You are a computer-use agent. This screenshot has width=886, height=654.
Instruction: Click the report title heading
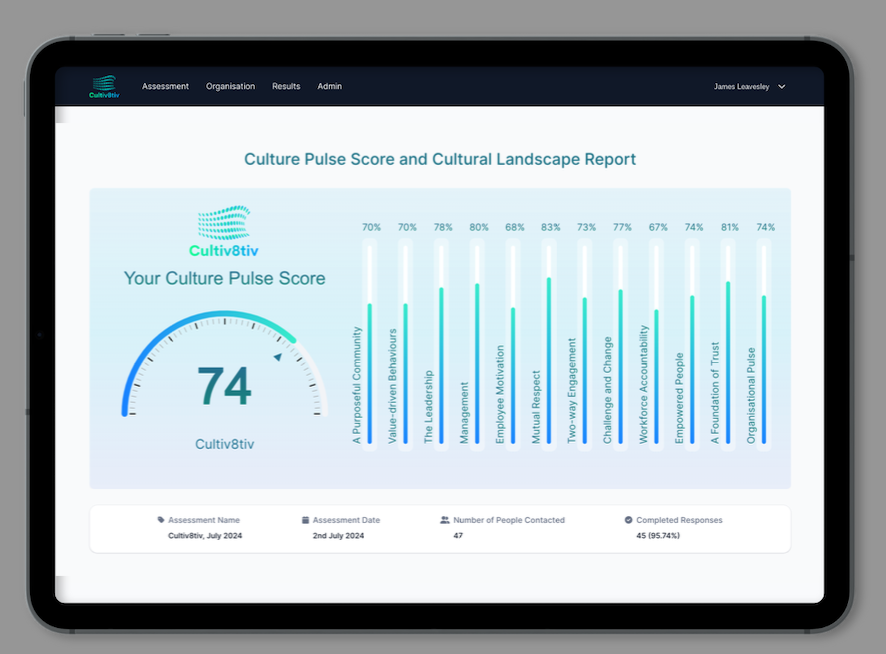[440, 159]
